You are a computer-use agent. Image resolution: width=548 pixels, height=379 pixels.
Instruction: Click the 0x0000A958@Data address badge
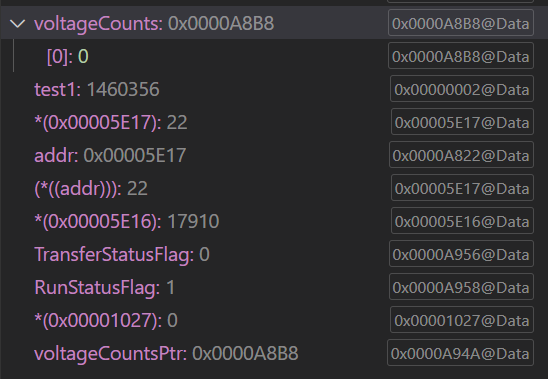coord(461,287)
